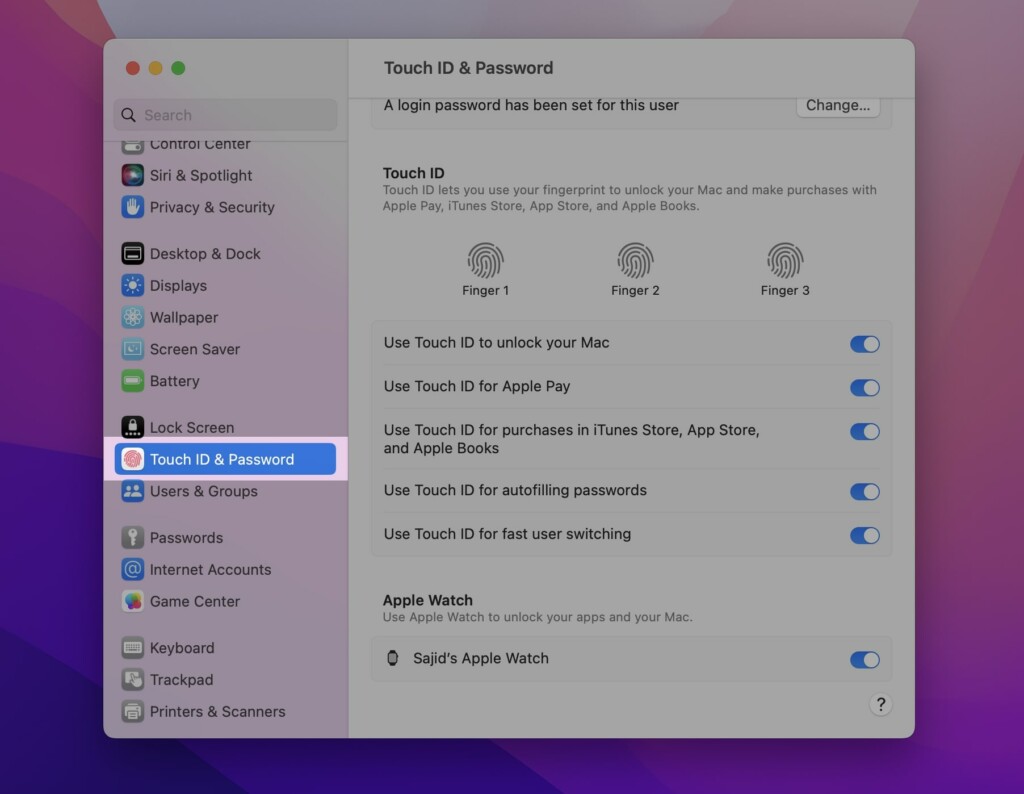Open Privacy & Security hand icon
1024x794 pixels.
click(133, 207)
